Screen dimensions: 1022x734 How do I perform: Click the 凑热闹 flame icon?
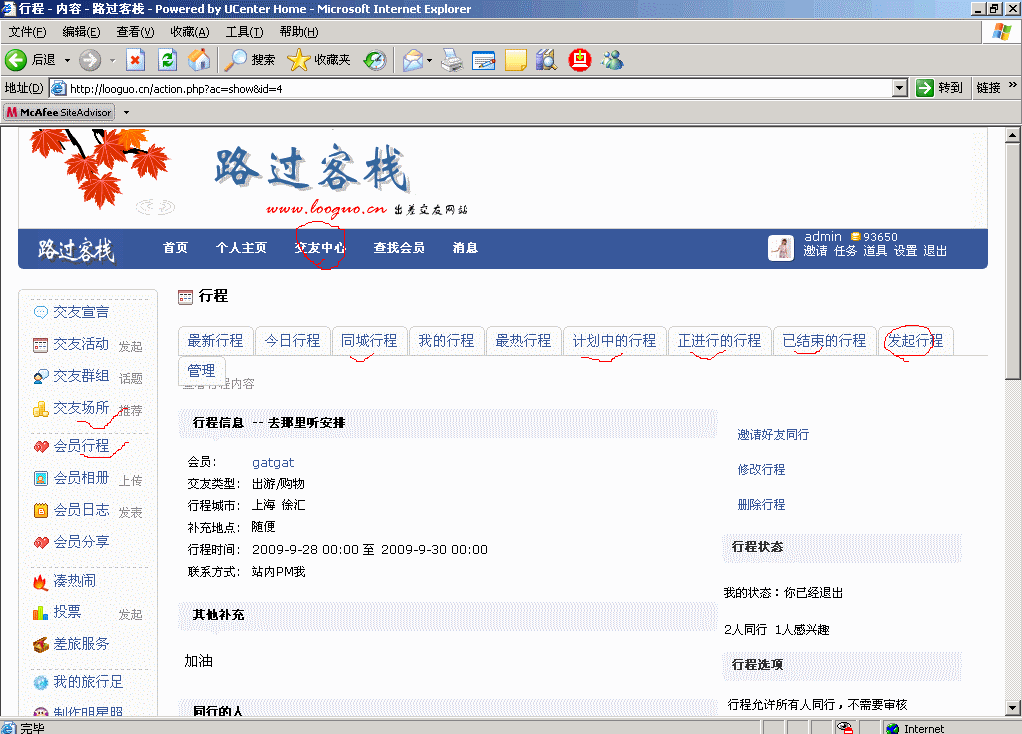[x=40, y=581]
